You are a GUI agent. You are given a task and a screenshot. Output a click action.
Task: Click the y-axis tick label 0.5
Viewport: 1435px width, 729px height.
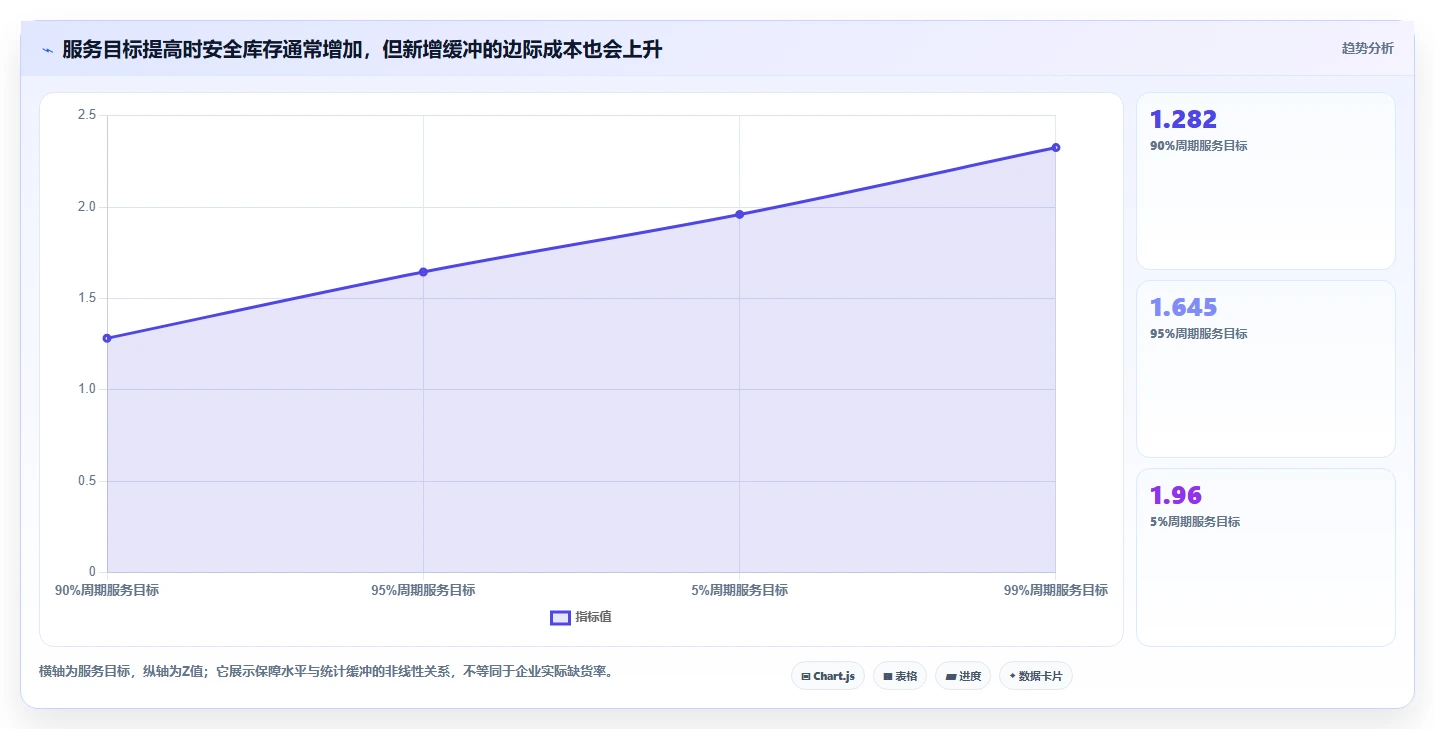tap(86, 481)
